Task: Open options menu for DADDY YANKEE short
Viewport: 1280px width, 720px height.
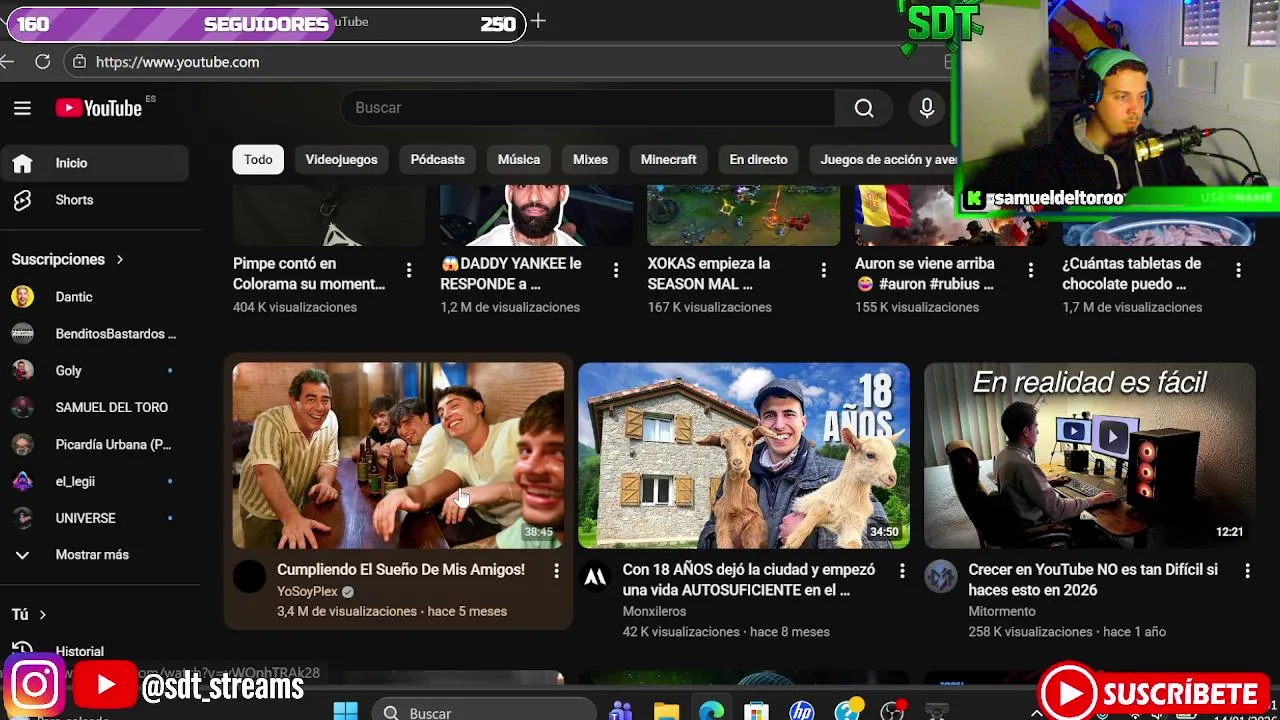Action: pos(616,270)
